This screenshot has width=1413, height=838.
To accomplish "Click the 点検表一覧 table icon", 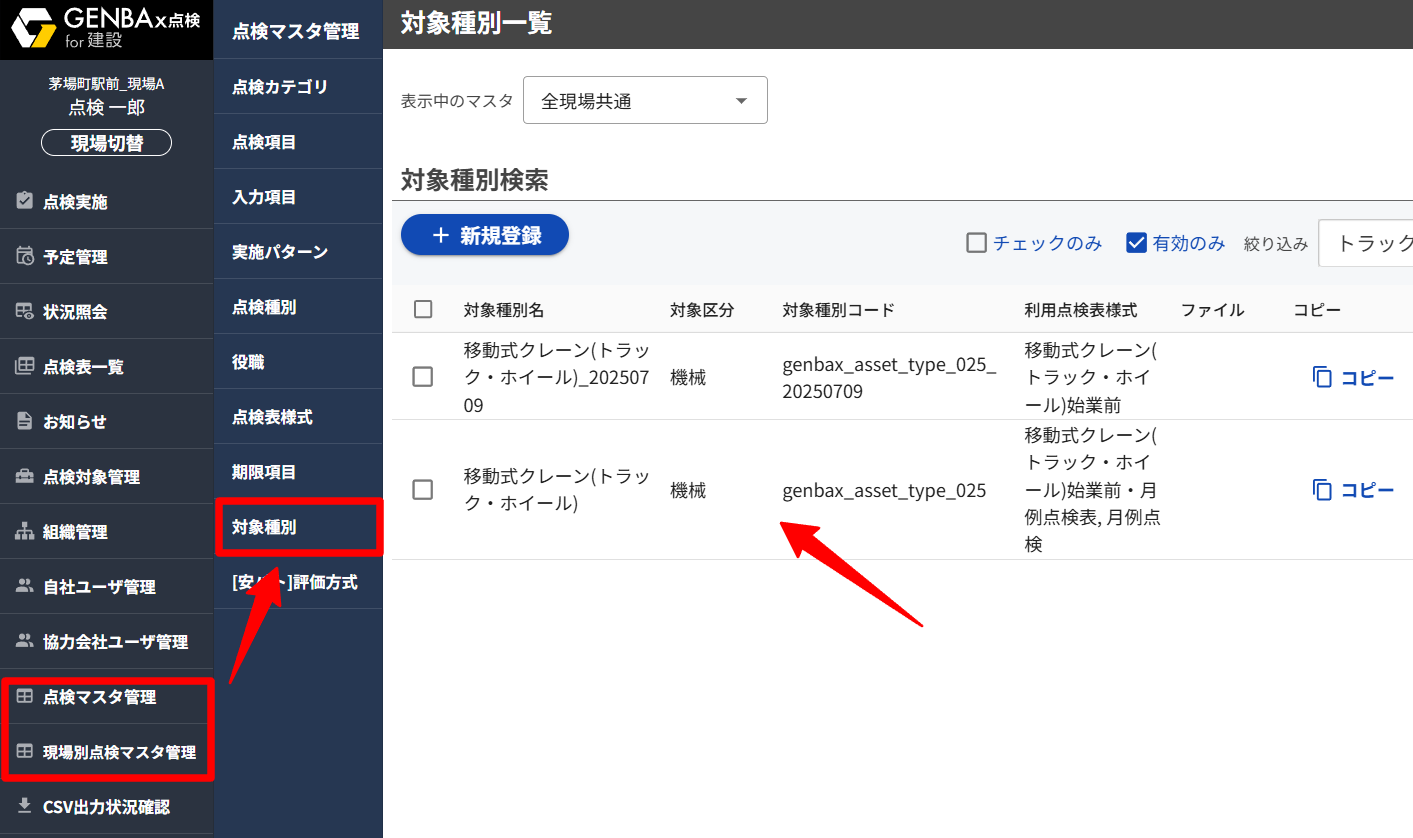I will click(x=25, y=366).
